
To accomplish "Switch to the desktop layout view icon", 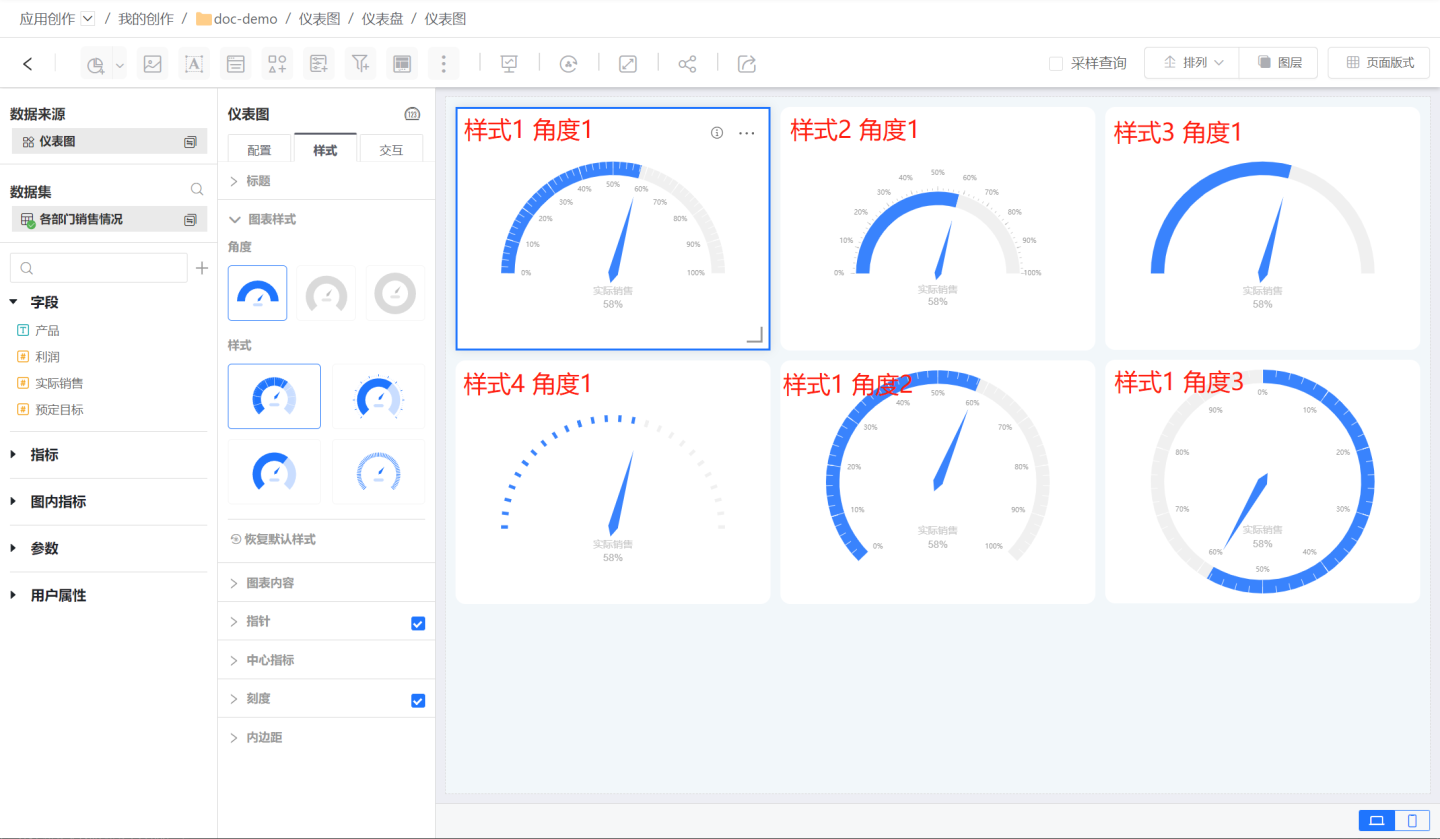I will (x=1376, y=821).
